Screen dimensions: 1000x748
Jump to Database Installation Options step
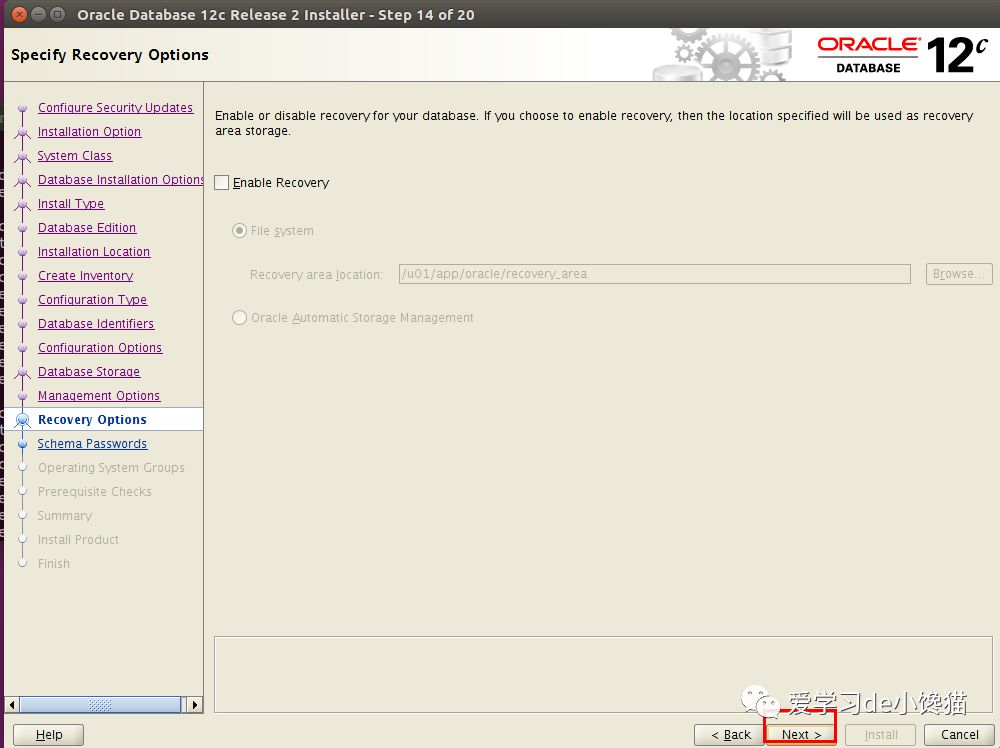pos(121,180)
